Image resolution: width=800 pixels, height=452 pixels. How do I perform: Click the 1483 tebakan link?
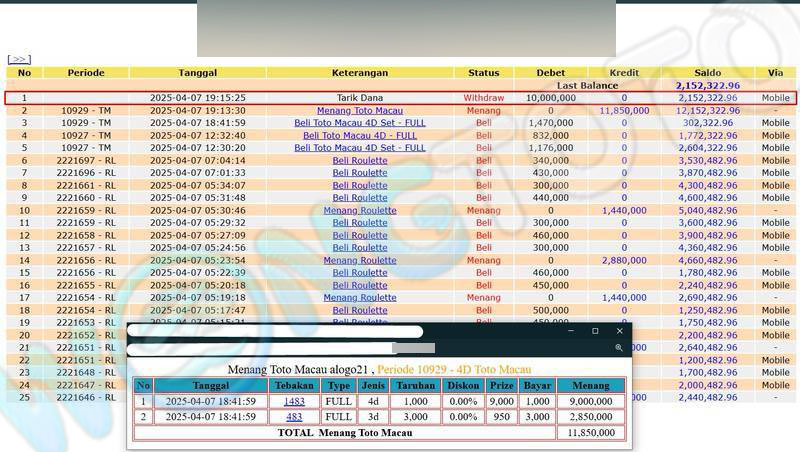point(294,401)
